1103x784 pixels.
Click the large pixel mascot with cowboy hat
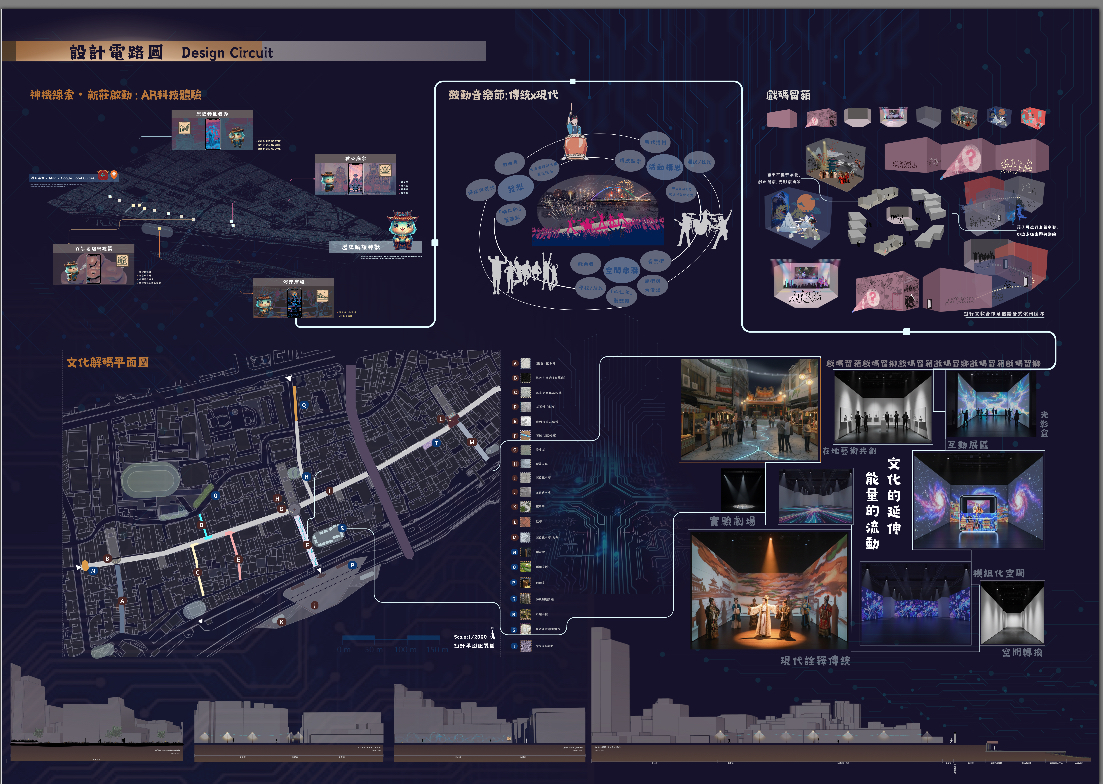[x=407, y=228]
